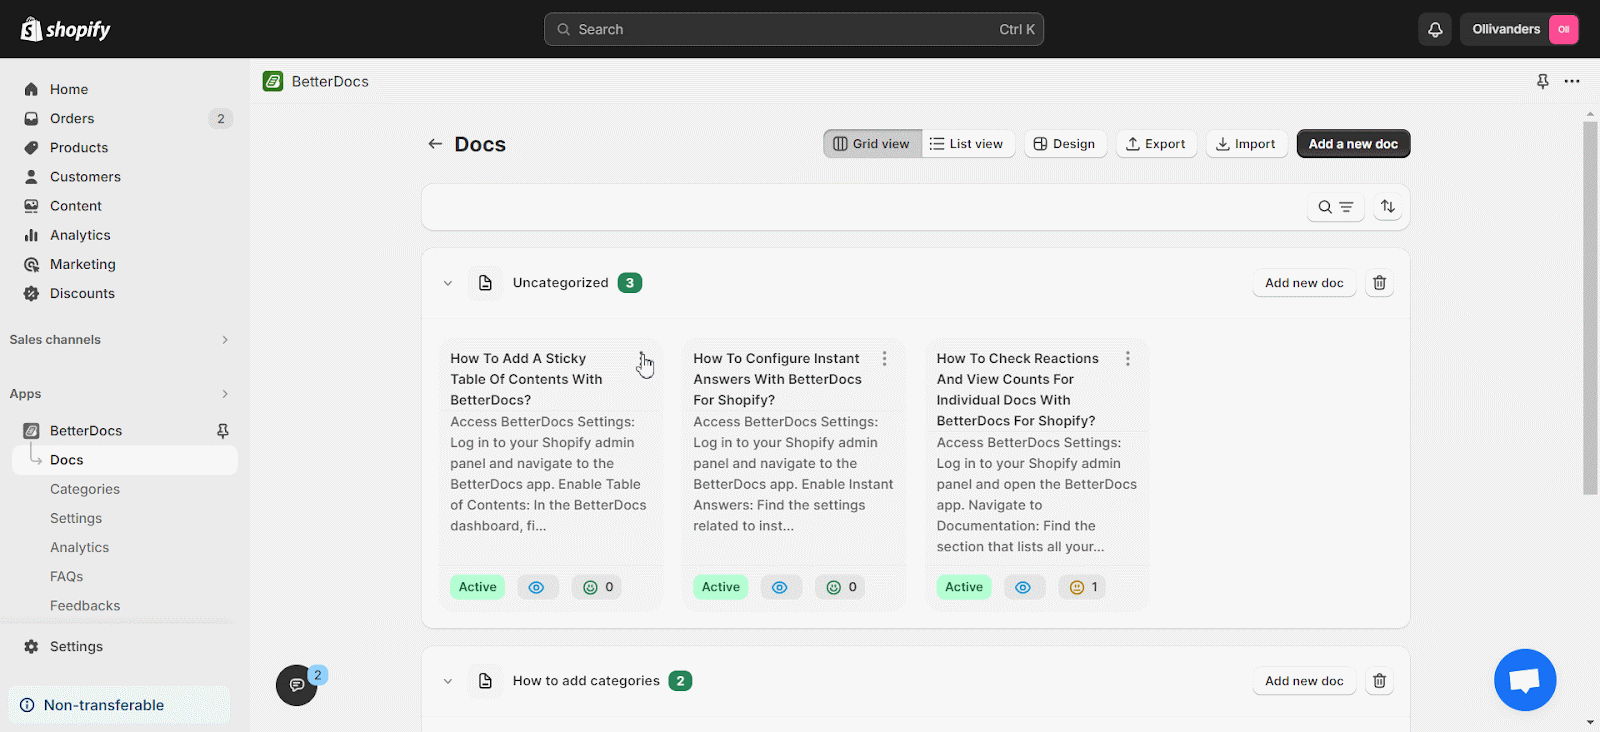Add new doc to How to add categories
Screen dimensions: 1600x732
point(1304,681)
